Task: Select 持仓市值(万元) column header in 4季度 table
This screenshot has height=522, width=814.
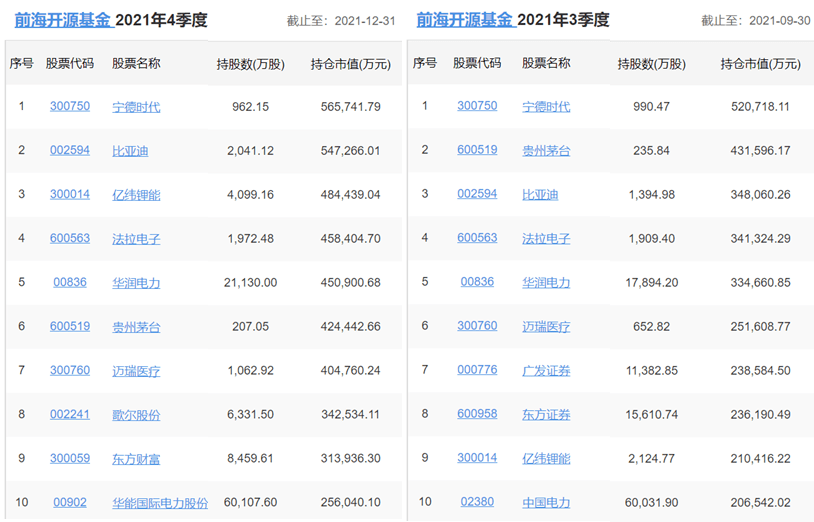Action: tap(351, 64)
